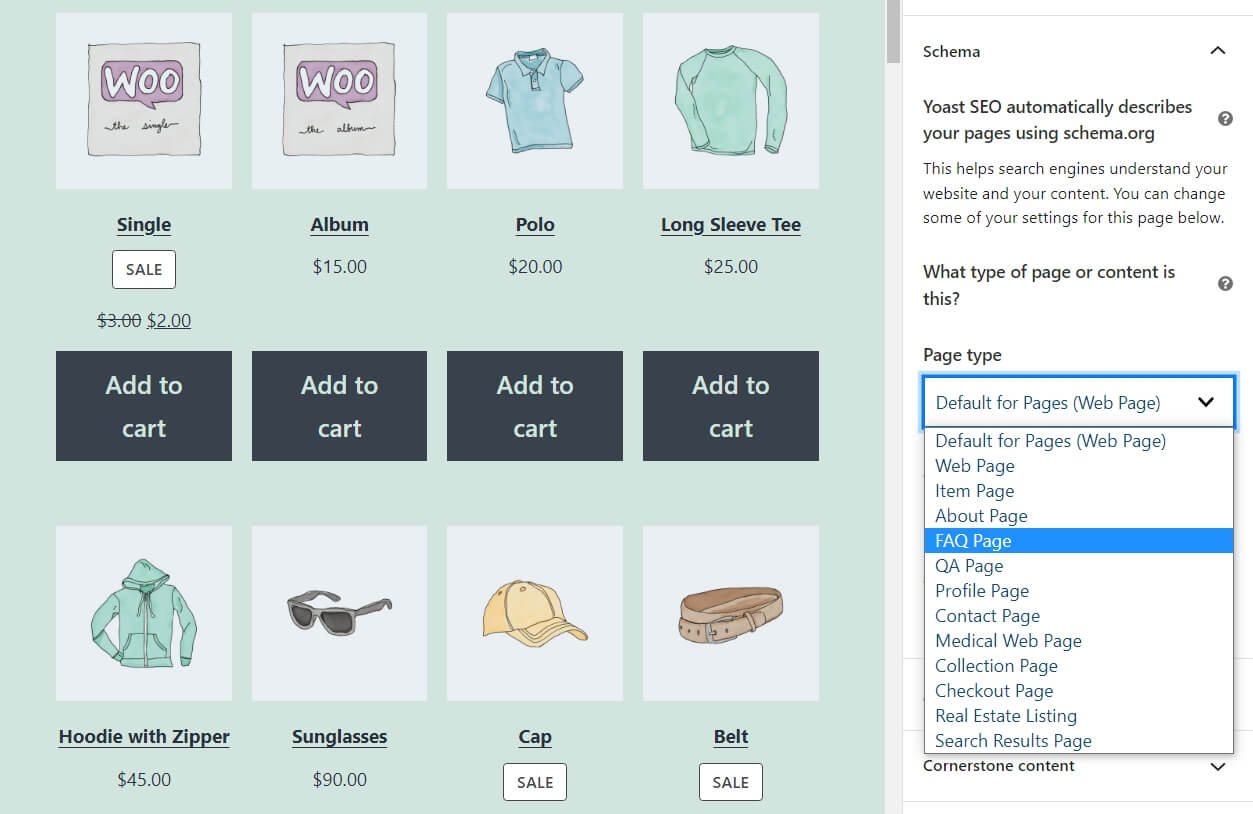Collapse the Schema section chevron
1253x814 pixels.
(x=1217, y=51)
